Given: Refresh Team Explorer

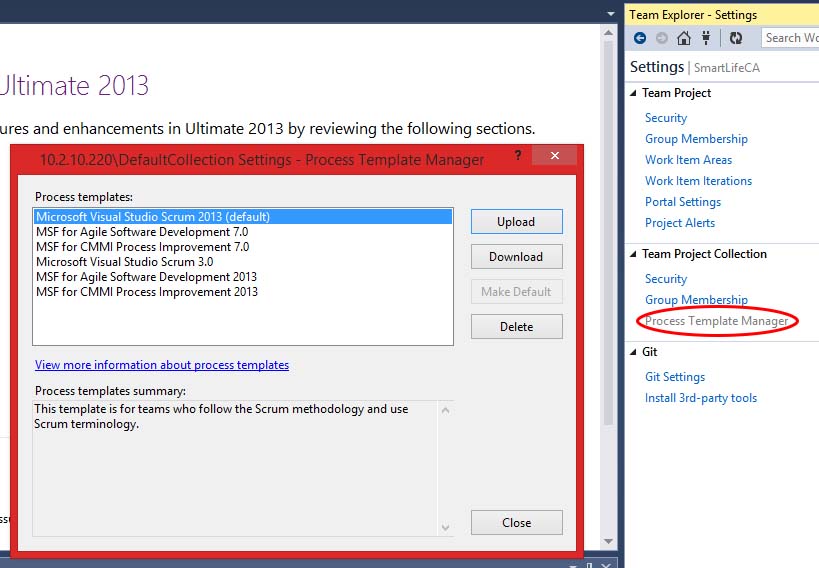Looking at the screenshot, I should (736, 38).
